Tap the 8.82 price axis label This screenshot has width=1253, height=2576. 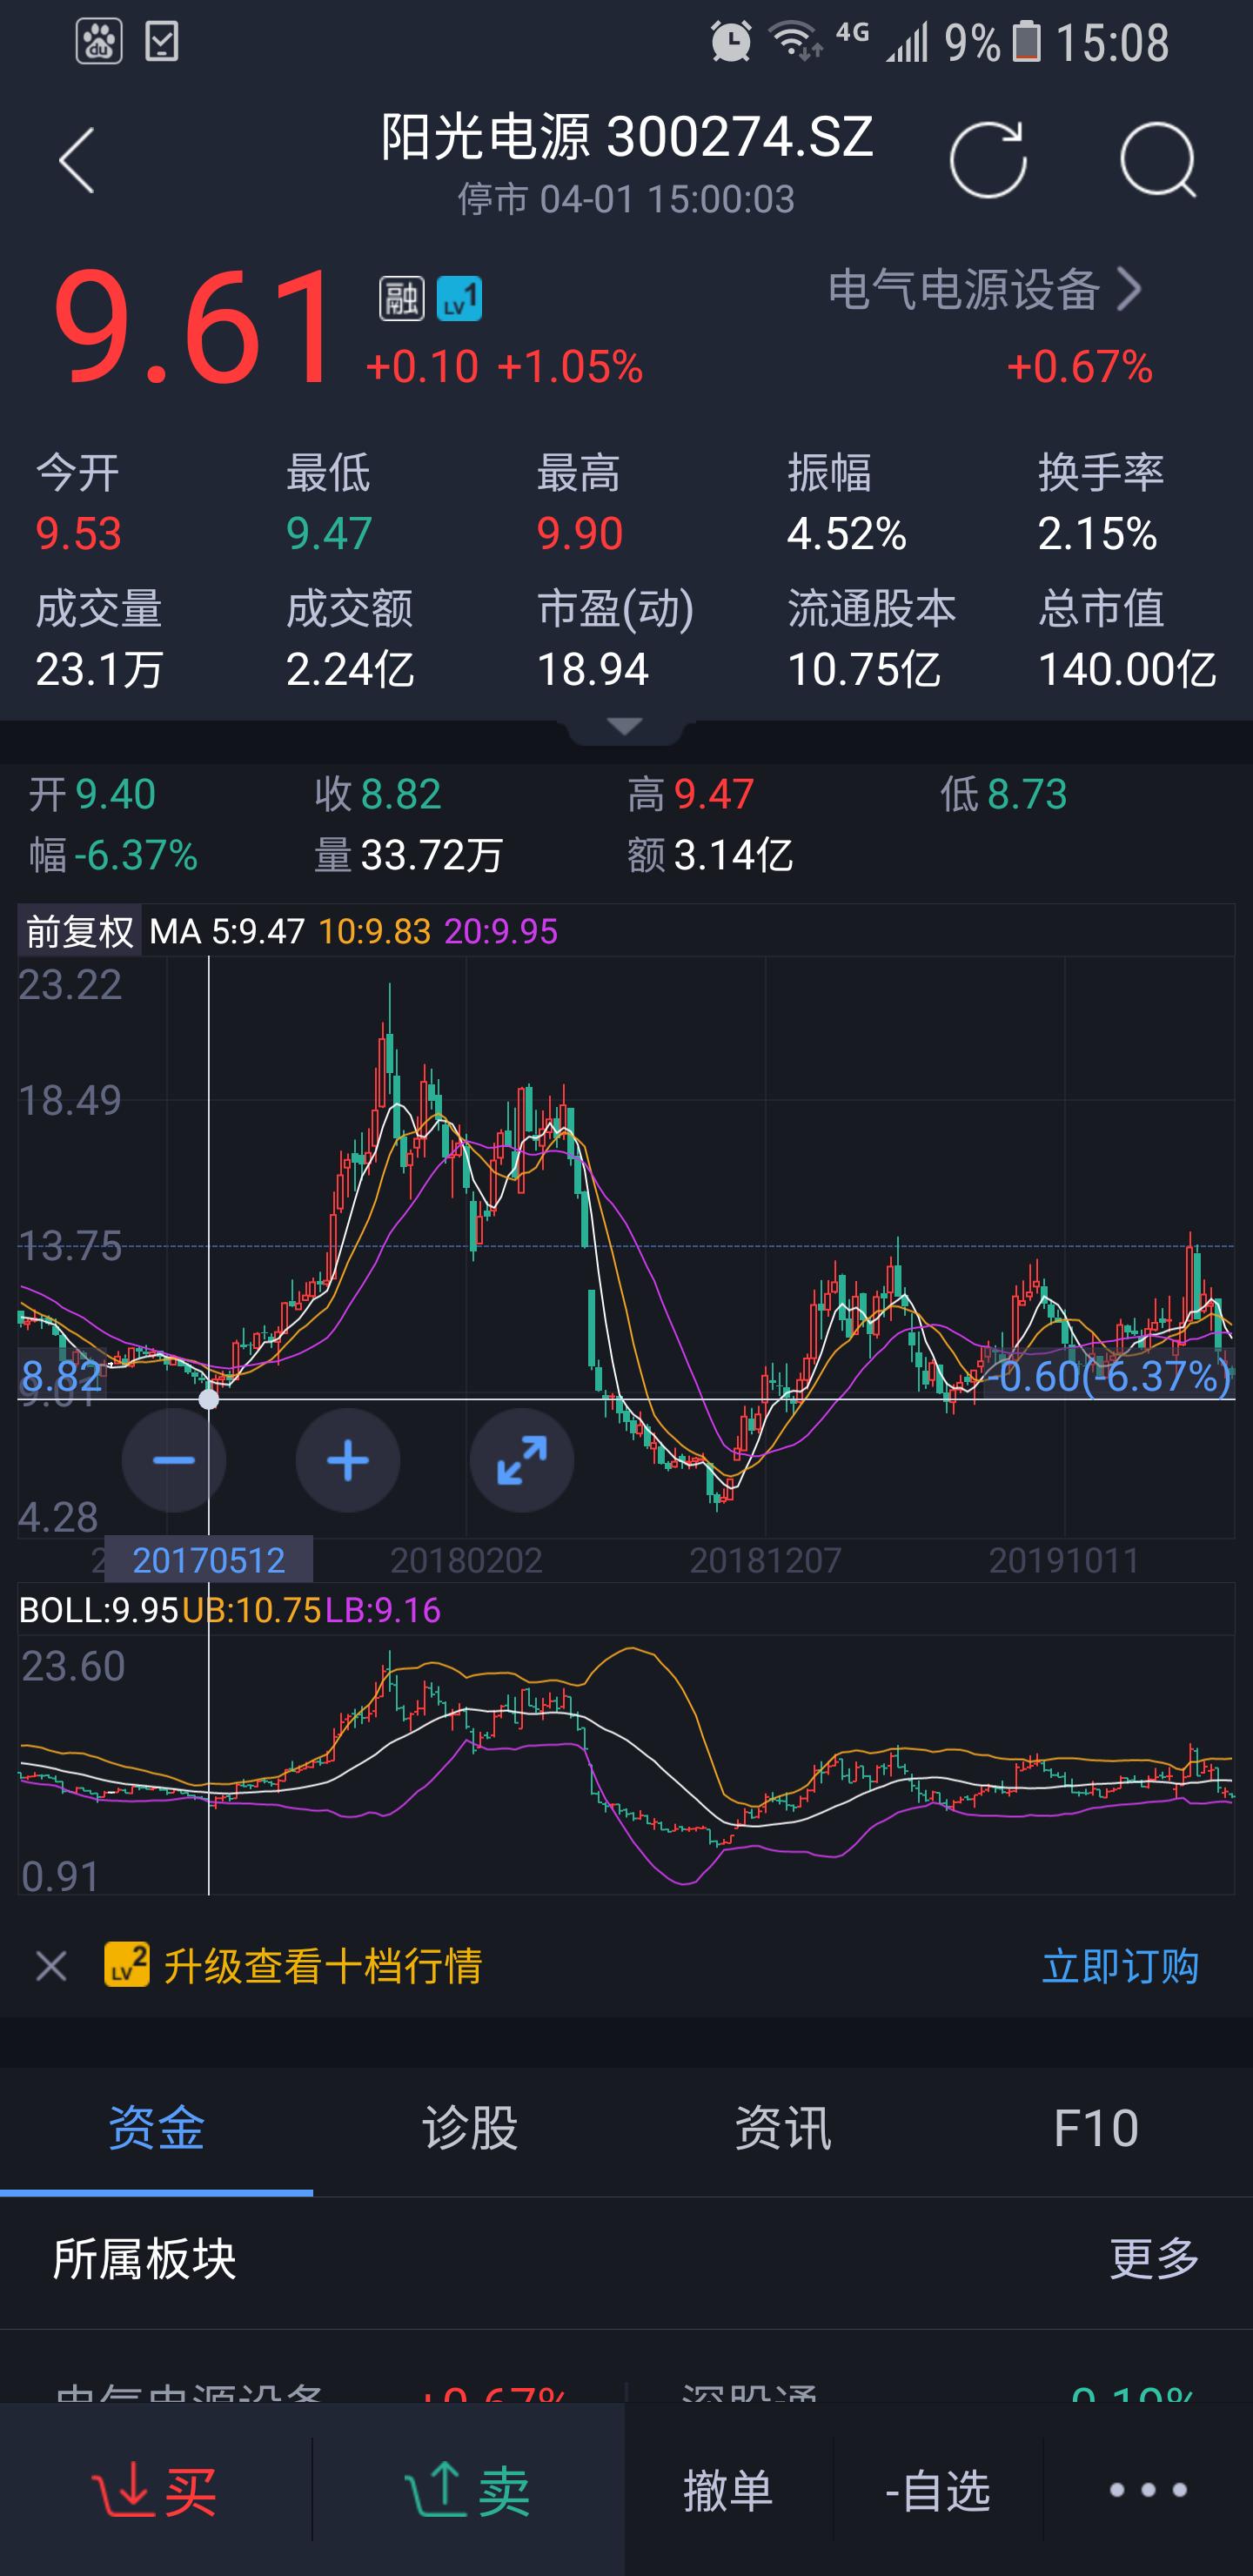click(x=61, y=1376)
